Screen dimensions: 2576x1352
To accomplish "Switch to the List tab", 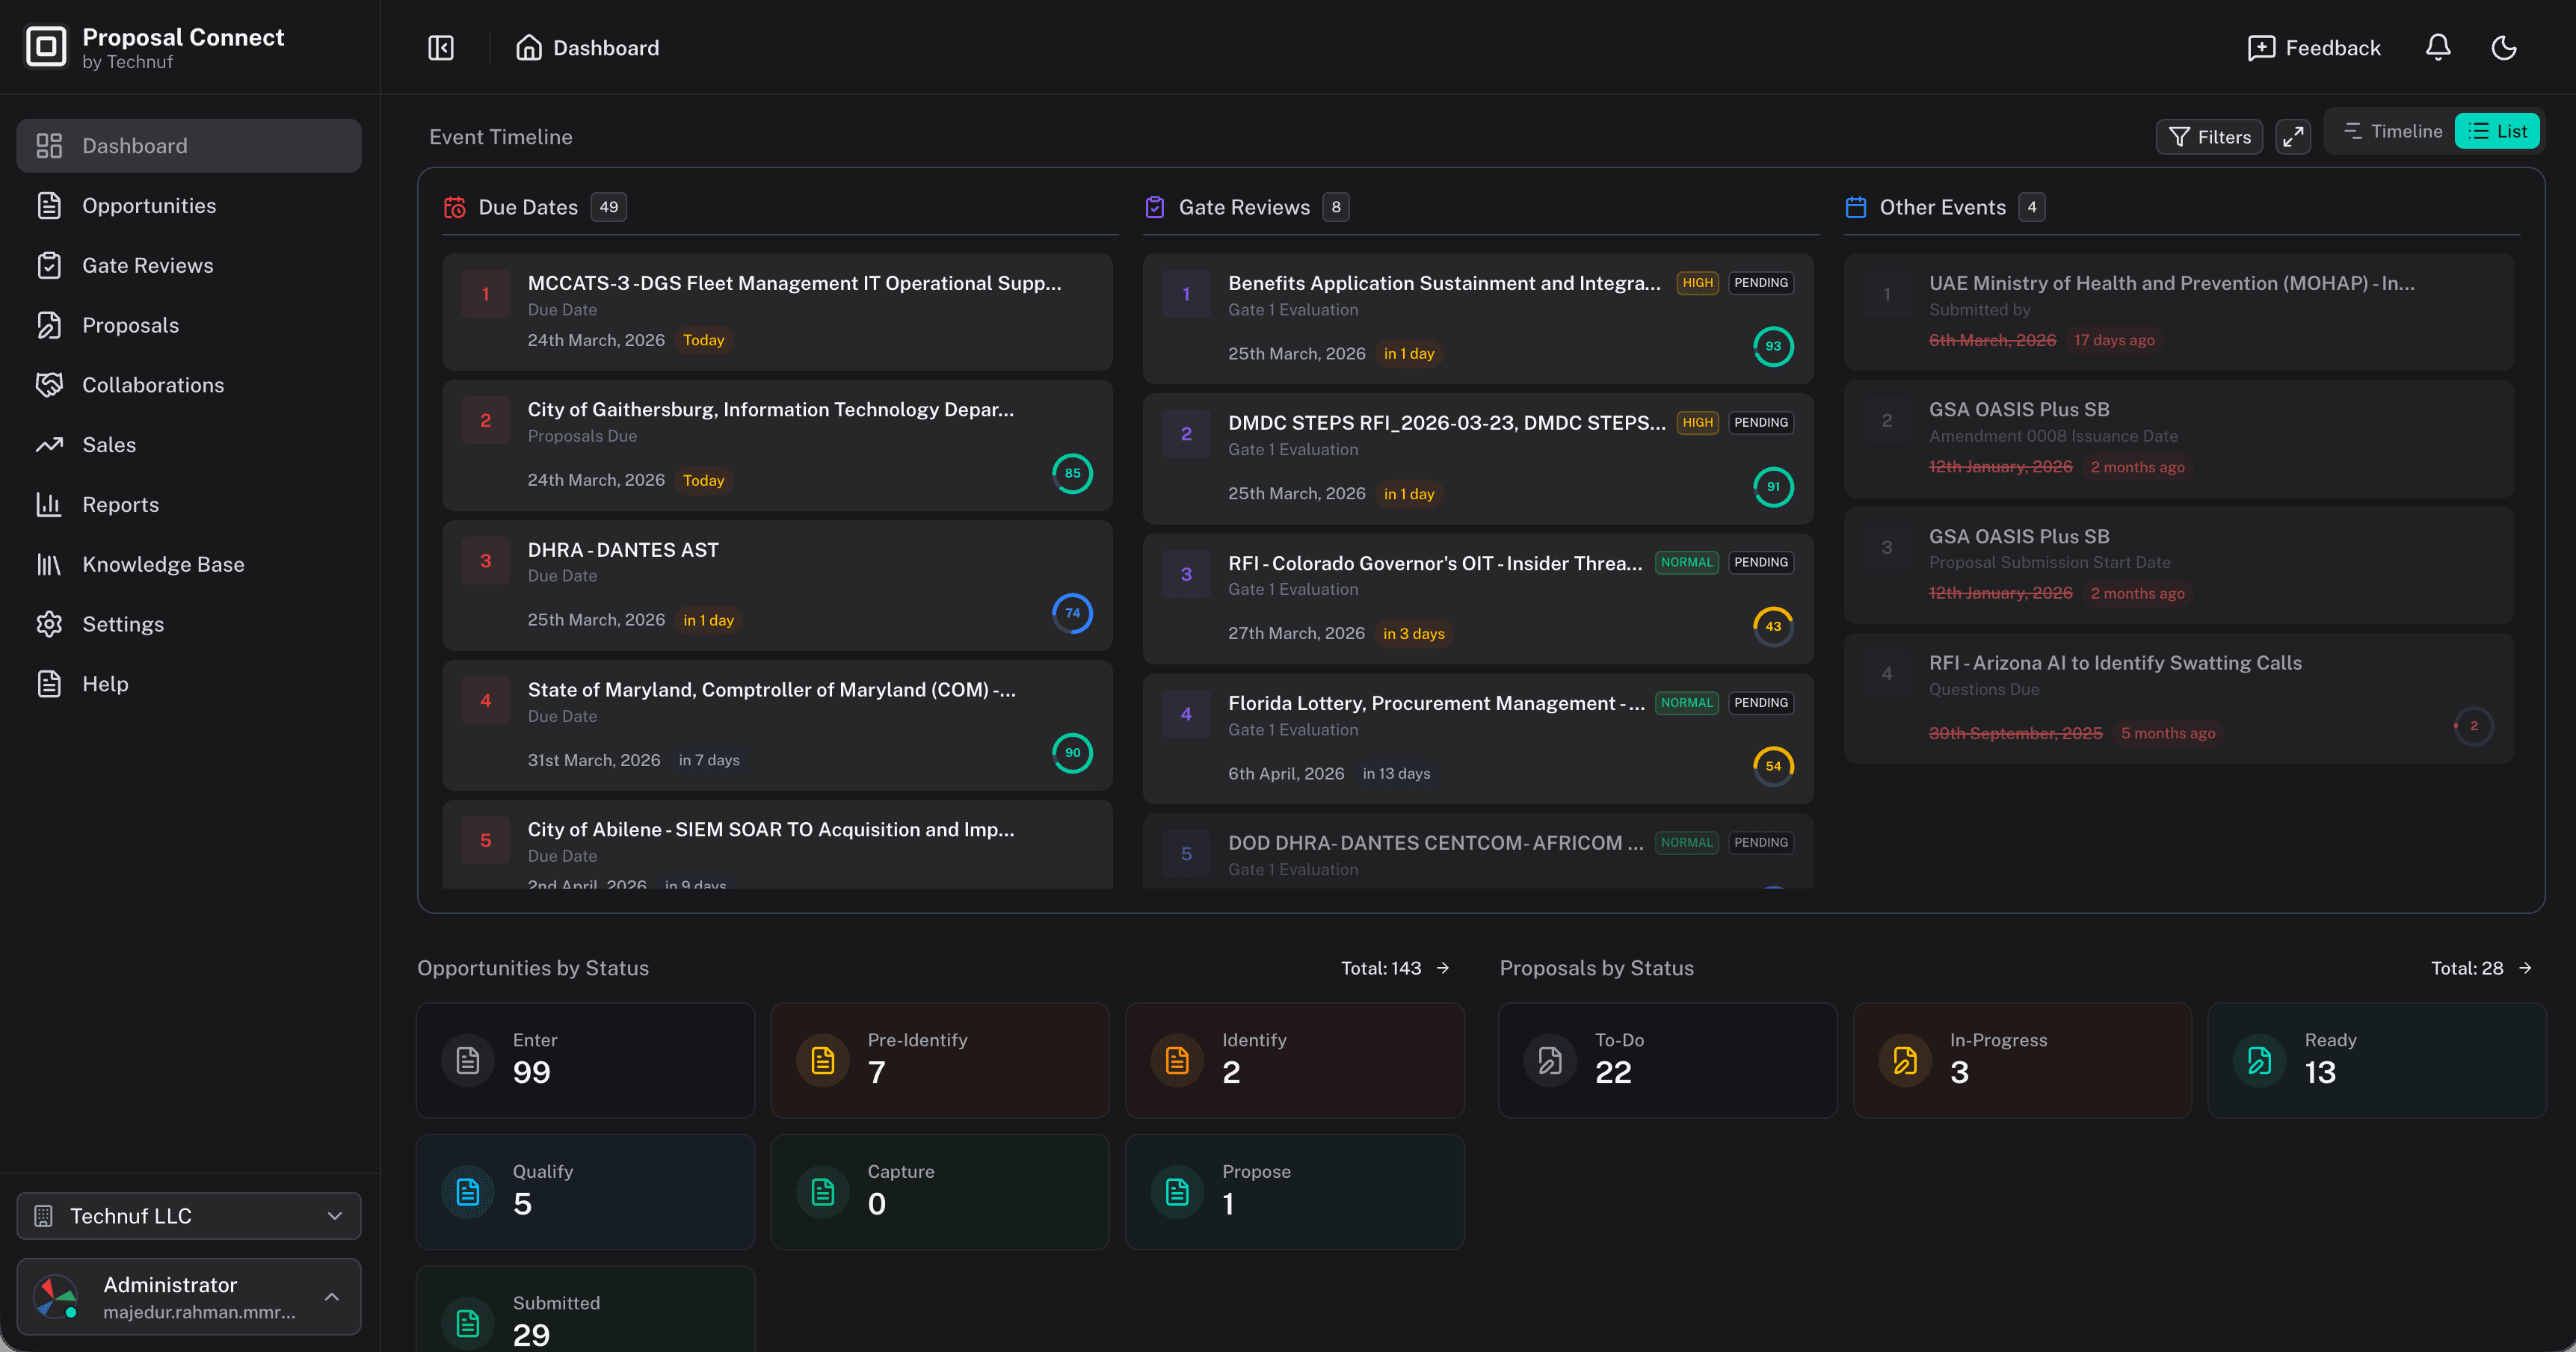I will [2498, 131].
